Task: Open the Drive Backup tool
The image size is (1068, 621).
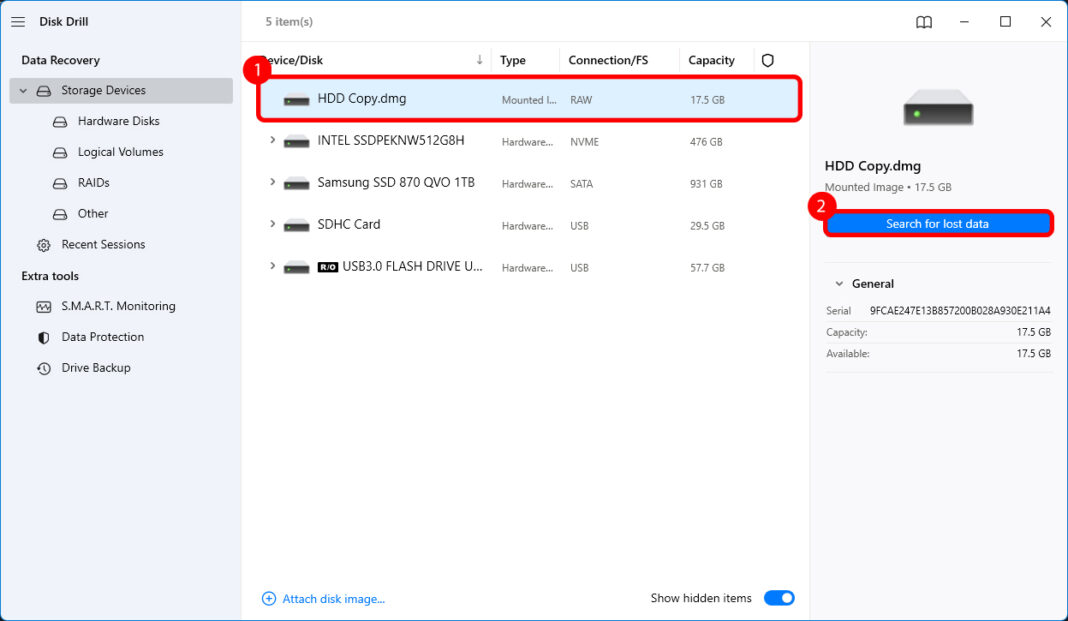Action: tap(88, 367)
